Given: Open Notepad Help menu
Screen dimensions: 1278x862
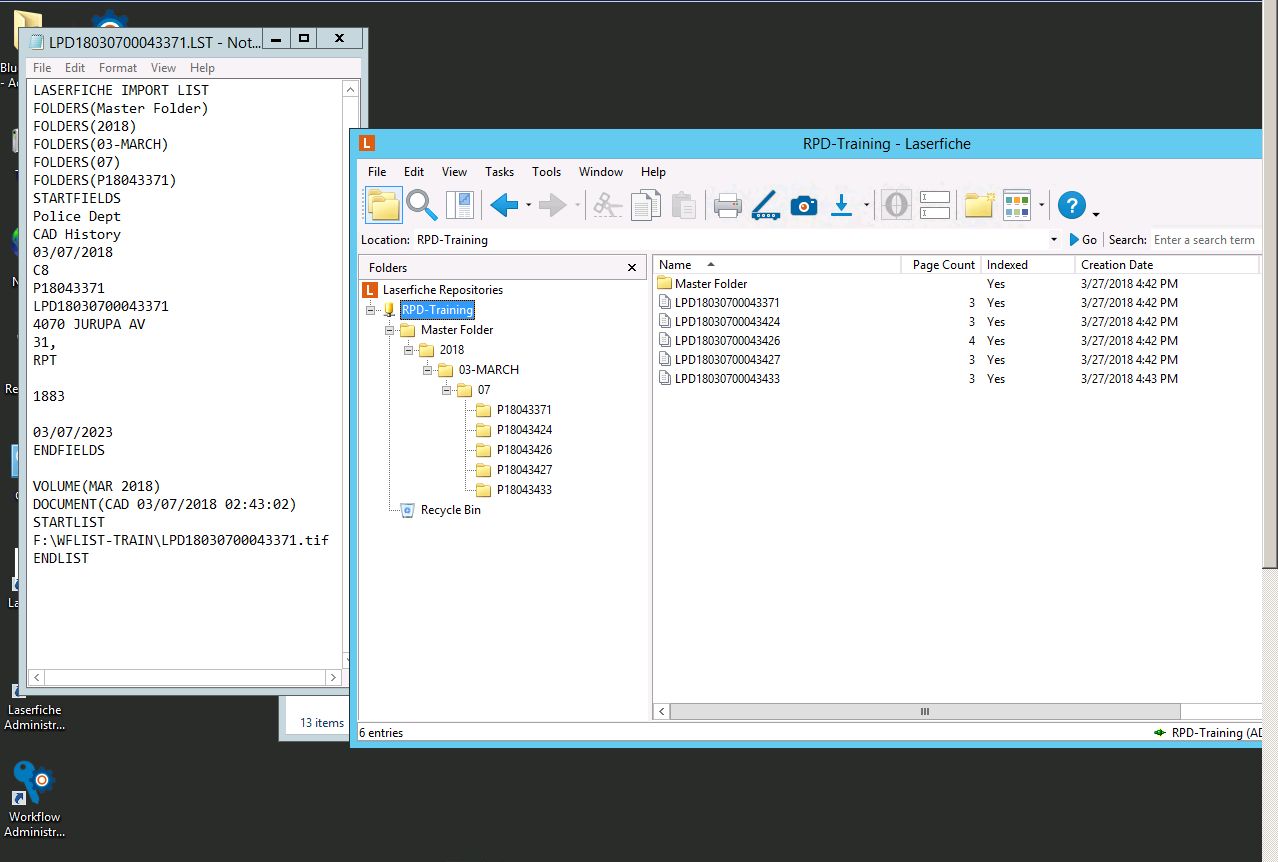Looking at the screenshot, I should (202, 68).
